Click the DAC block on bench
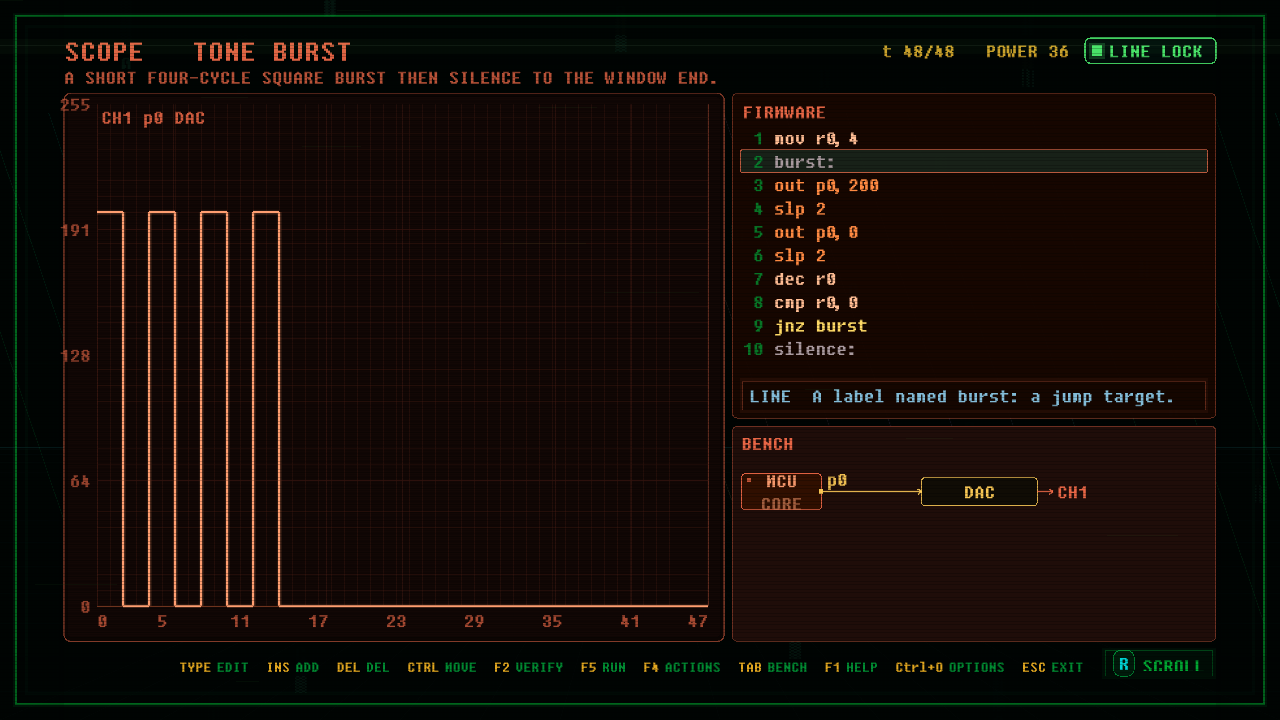Image resolution: width=1280 pixels, height=720 pixels. point(979,492)
